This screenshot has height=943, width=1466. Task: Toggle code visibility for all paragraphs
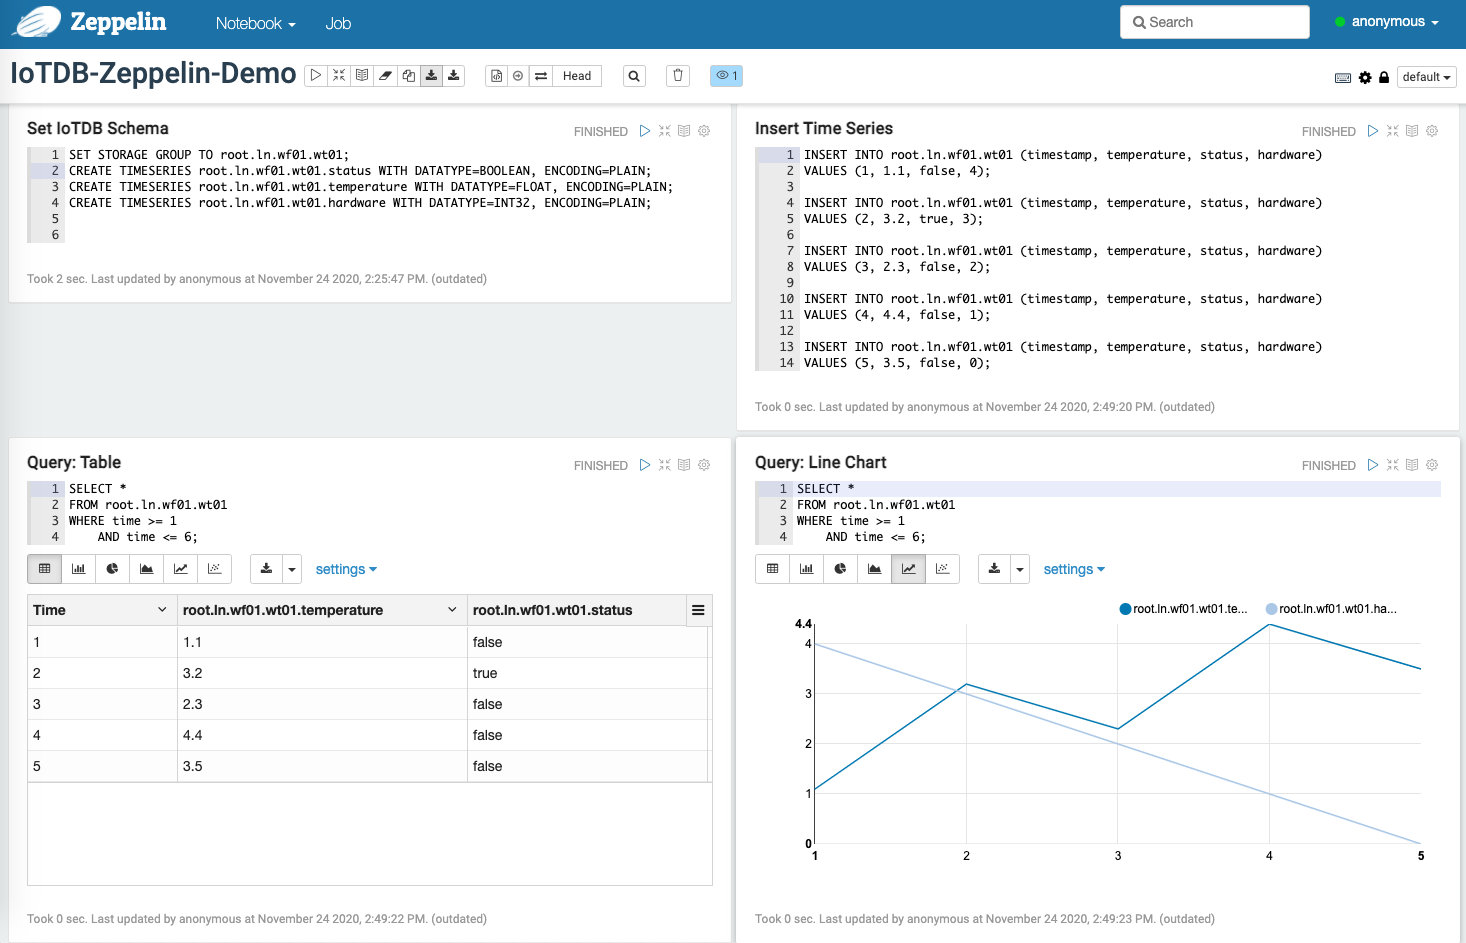[361, 75]
